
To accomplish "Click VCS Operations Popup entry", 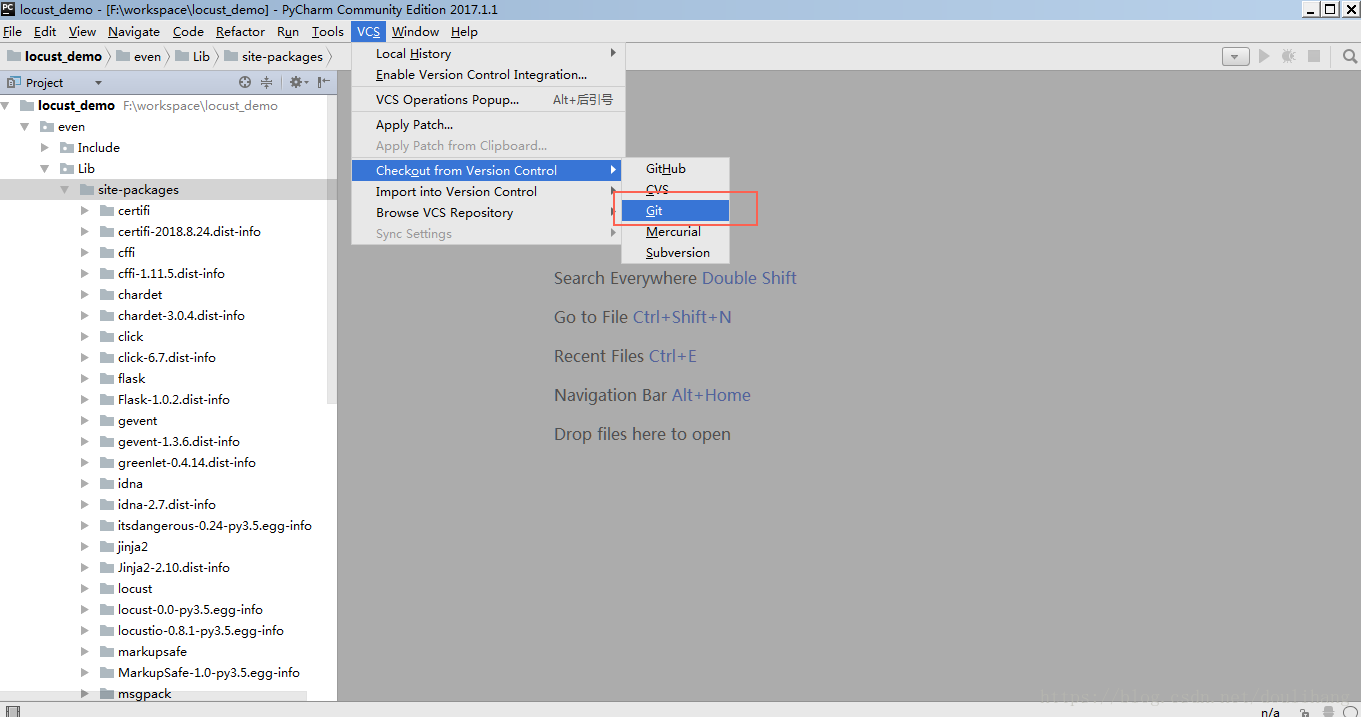I will point(488,100).
